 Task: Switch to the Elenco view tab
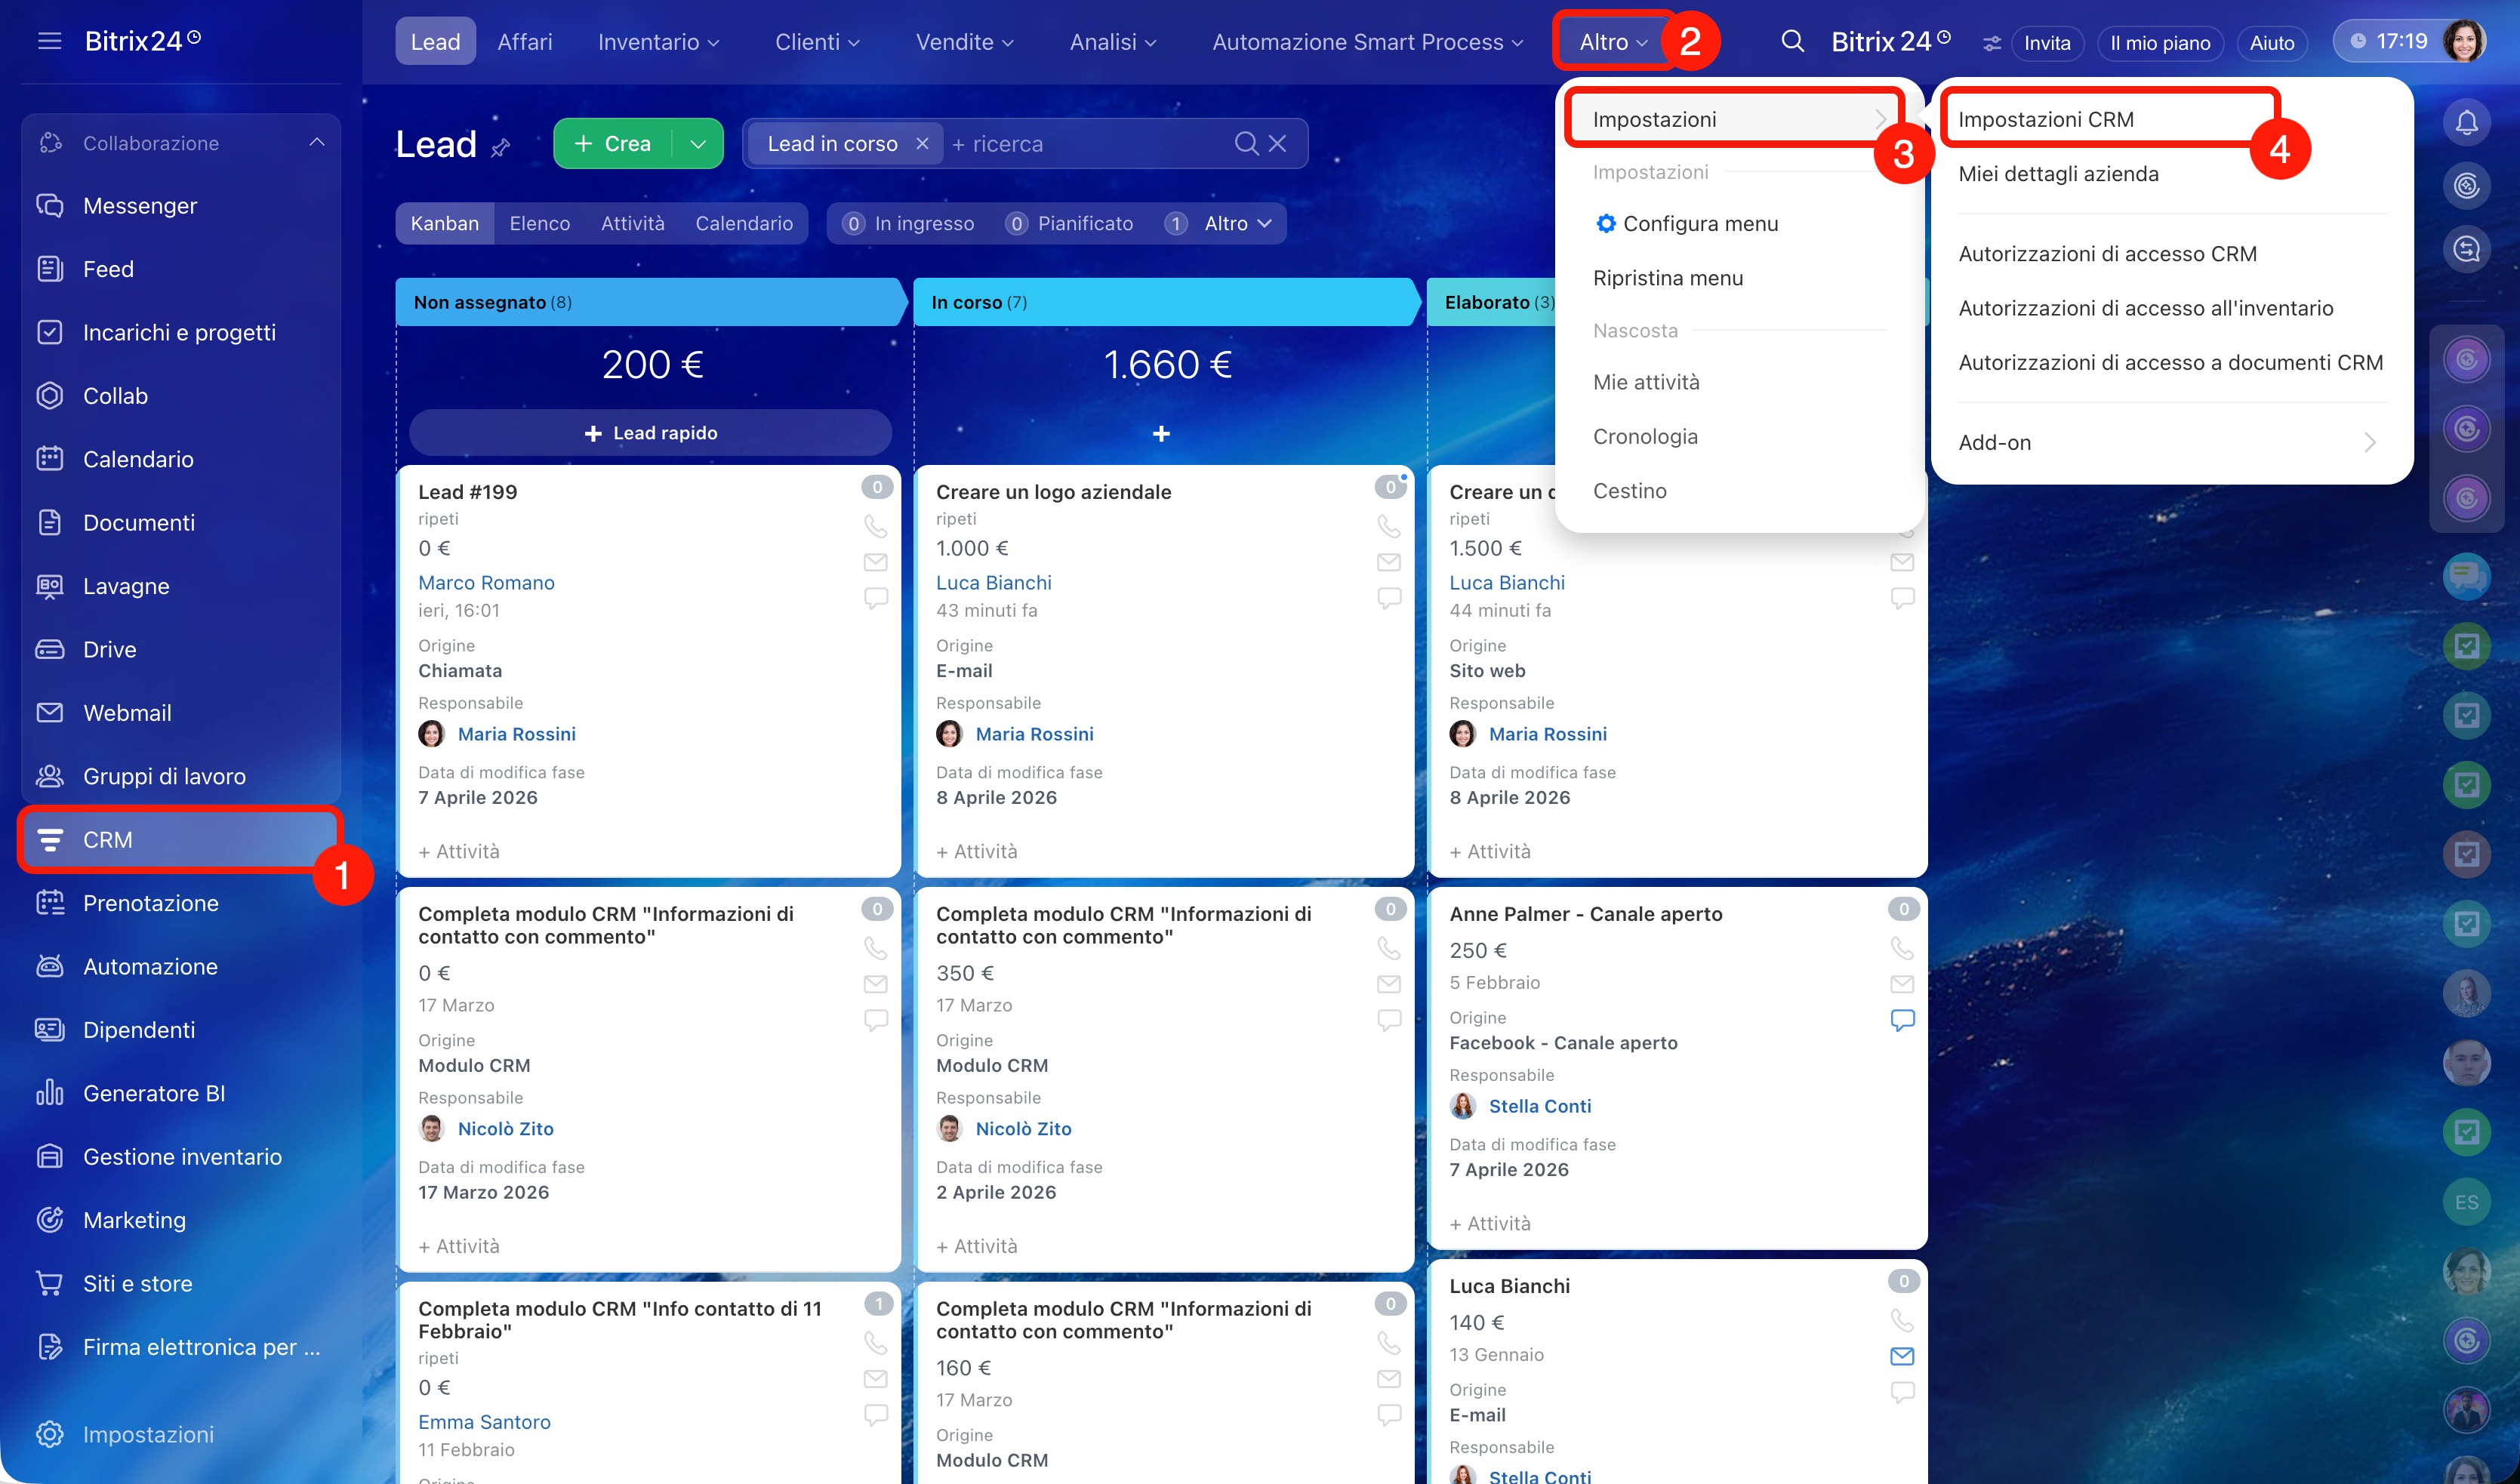539,224
